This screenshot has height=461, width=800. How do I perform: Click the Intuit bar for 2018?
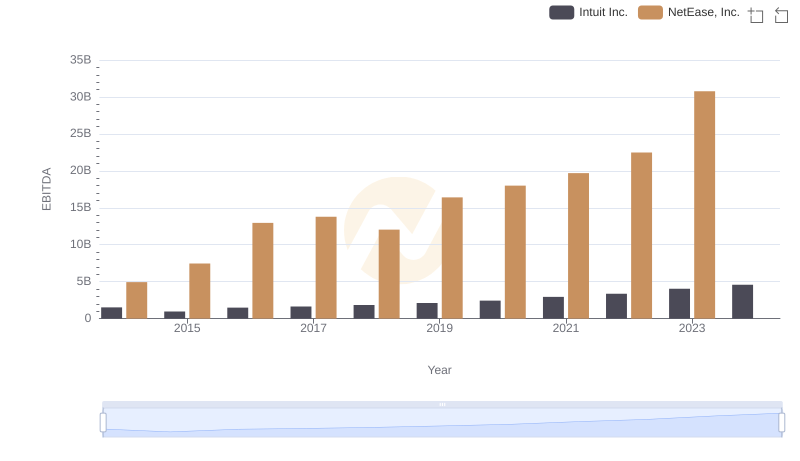(x=364, y=312)
